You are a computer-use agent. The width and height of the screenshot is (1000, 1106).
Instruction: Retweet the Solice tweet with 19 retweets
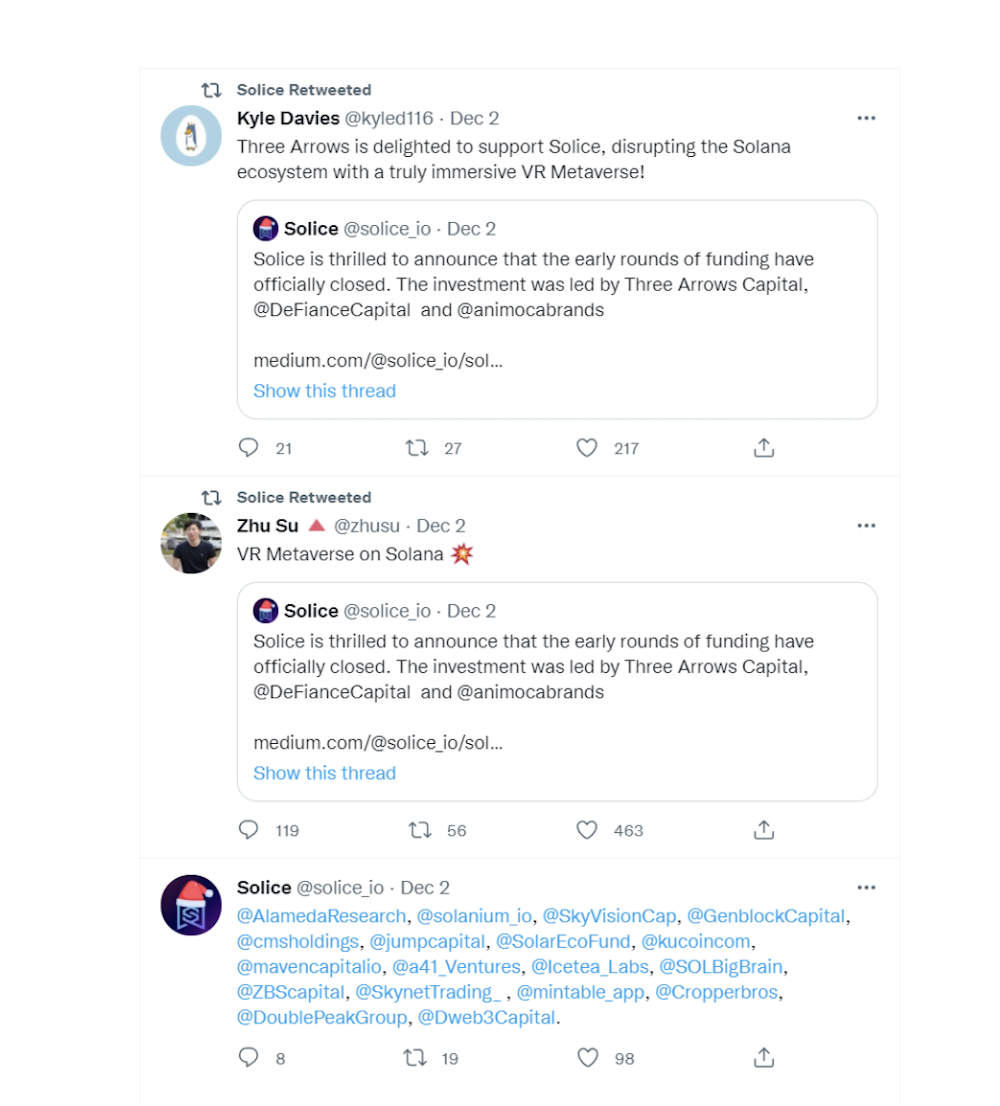coord(415,1057)
